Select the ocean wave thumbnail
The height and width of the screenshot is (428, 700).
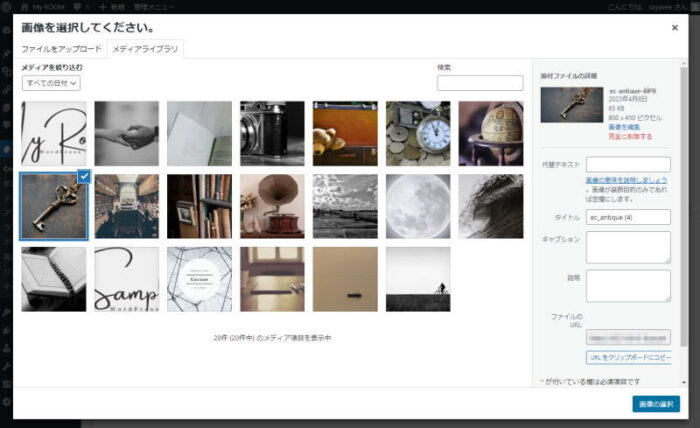pos(491,206)
